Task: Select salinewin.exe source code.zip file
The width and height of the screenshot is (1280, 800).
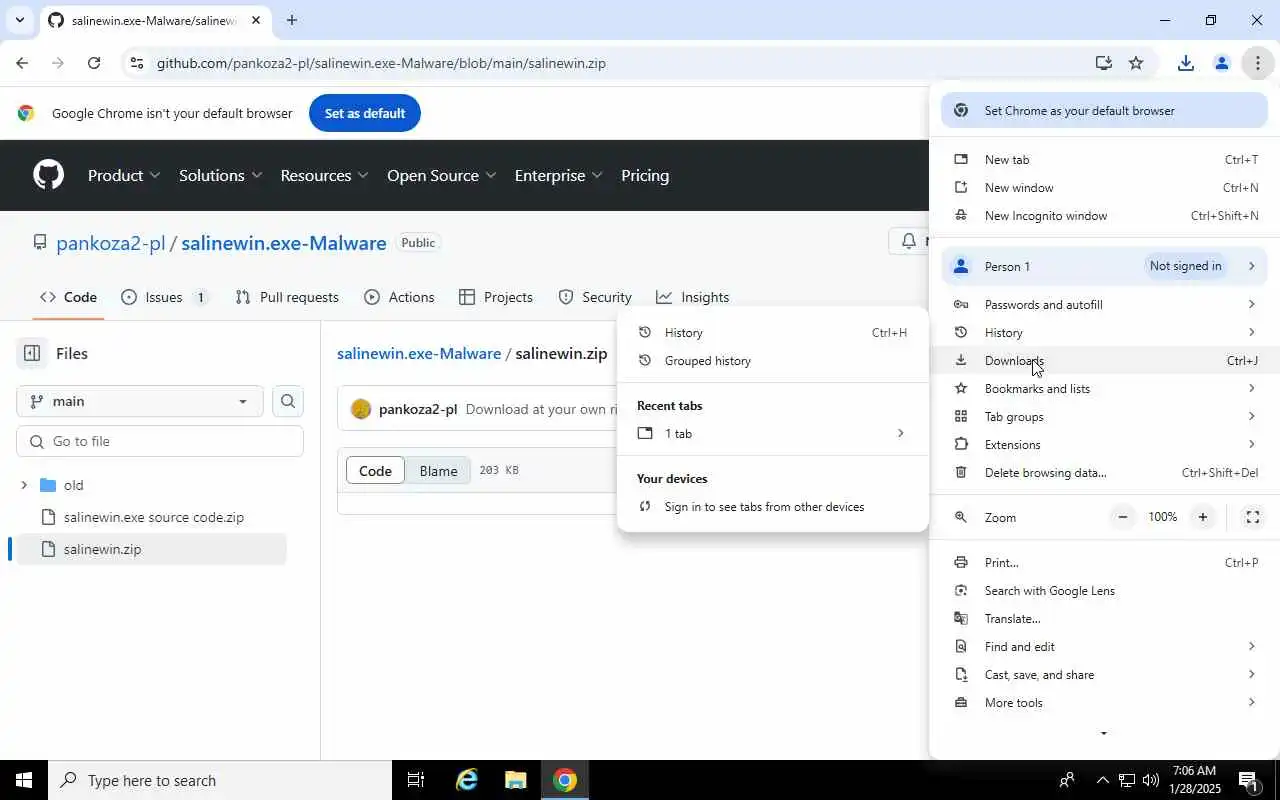Action: coord(153,517)
